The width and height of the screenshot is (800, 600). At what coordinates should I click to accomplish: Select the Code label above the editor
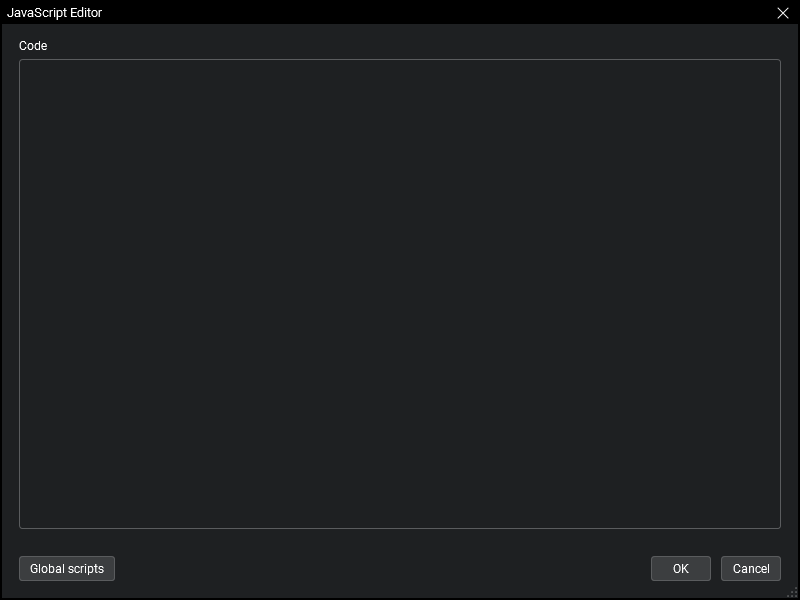tap(33, 46)
